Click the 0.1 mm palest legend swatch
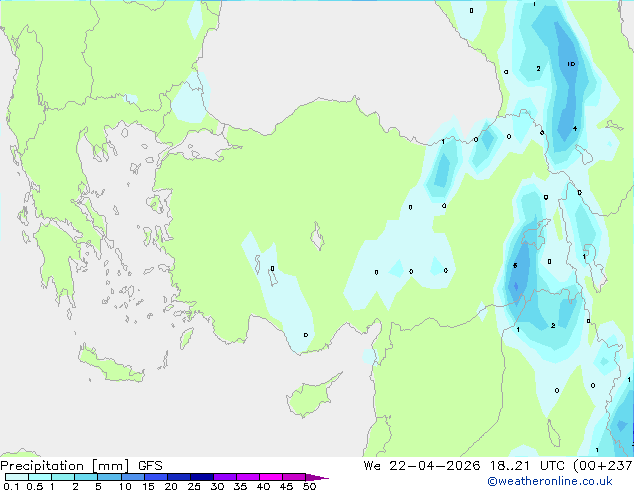Screen dimensions: 634x490 pyautogui.click(x=17, y=477)
